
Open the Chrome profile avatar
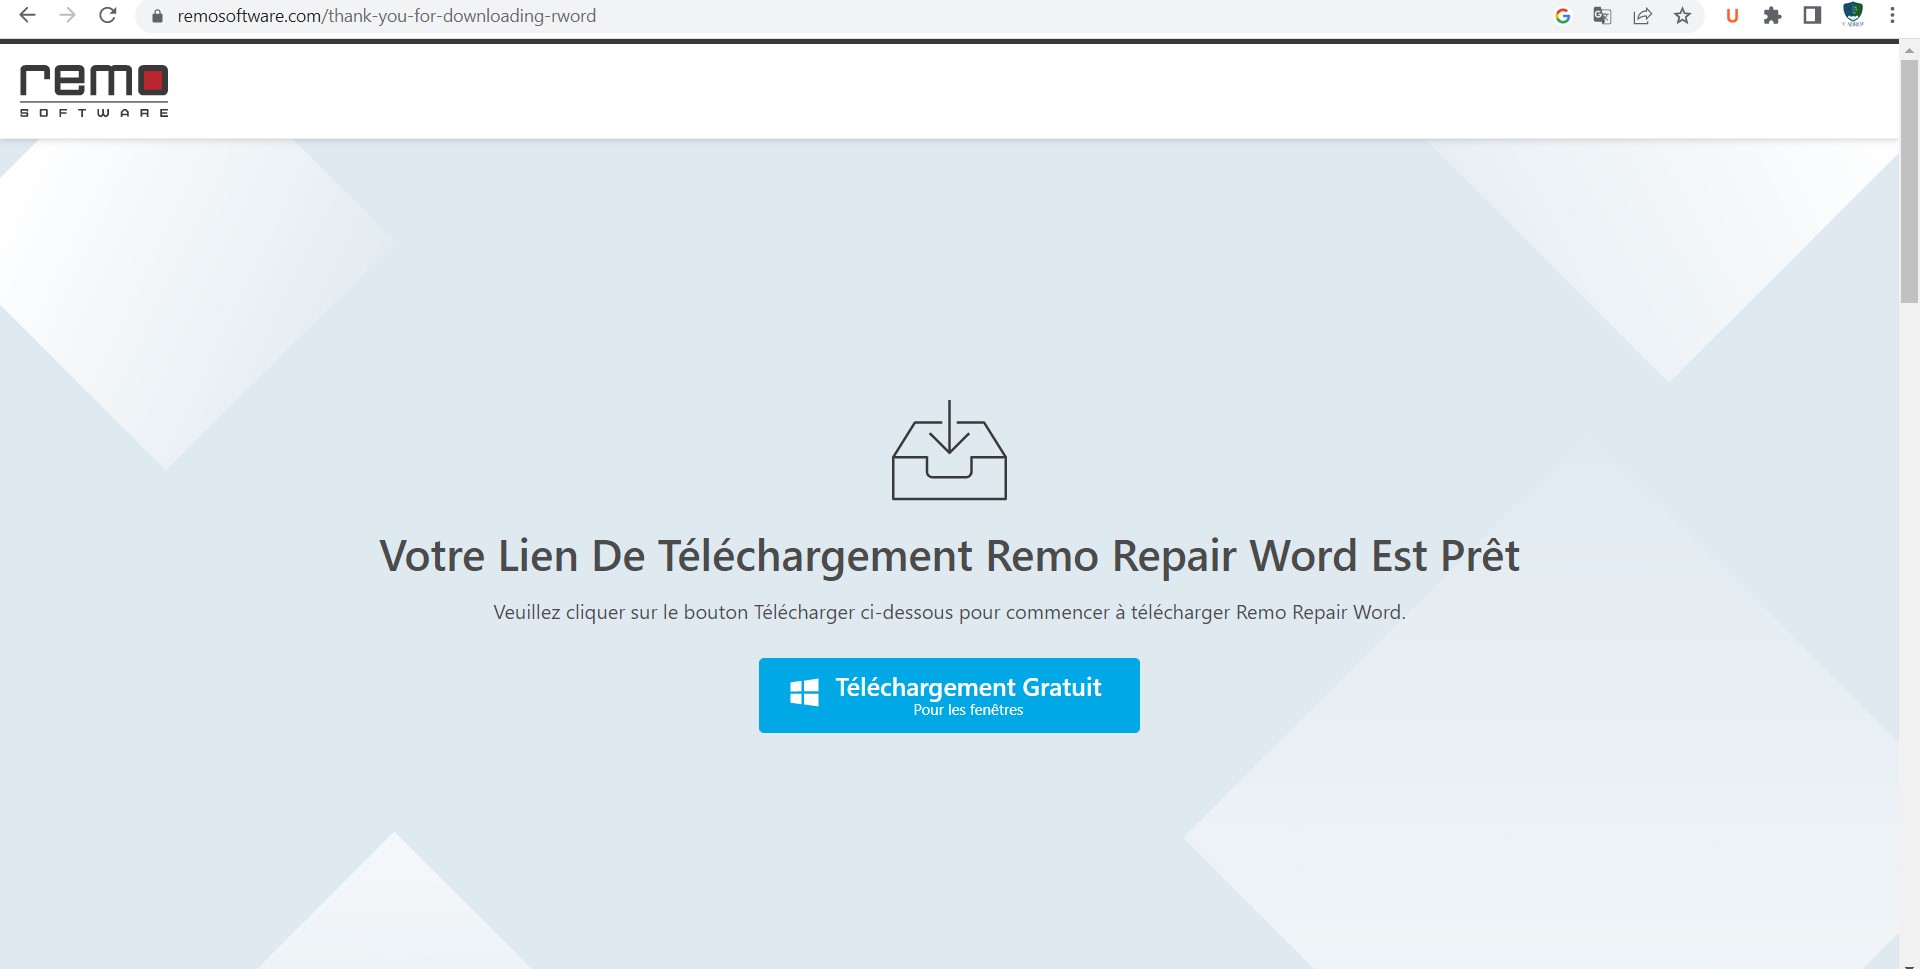point(1853,15)
